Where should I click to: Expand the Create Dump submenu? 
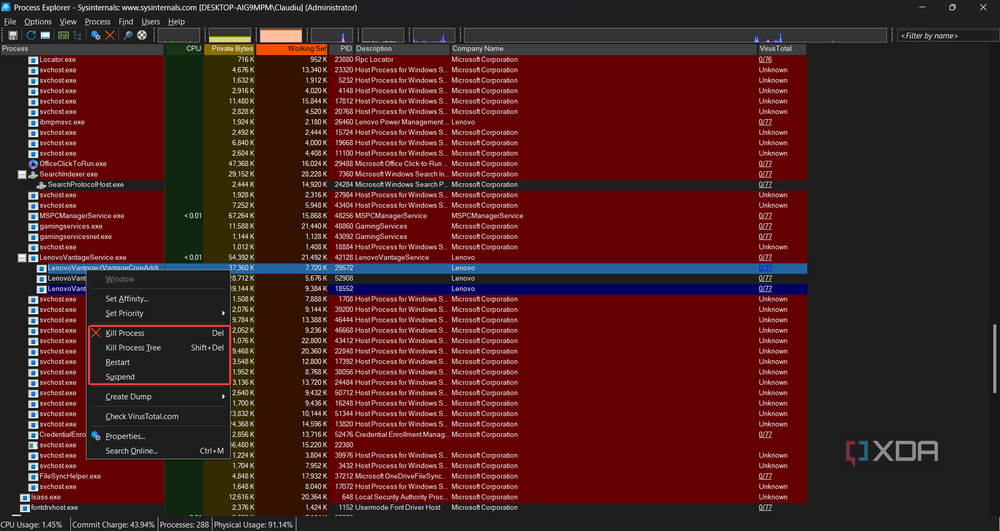click(x=158, y=396)
